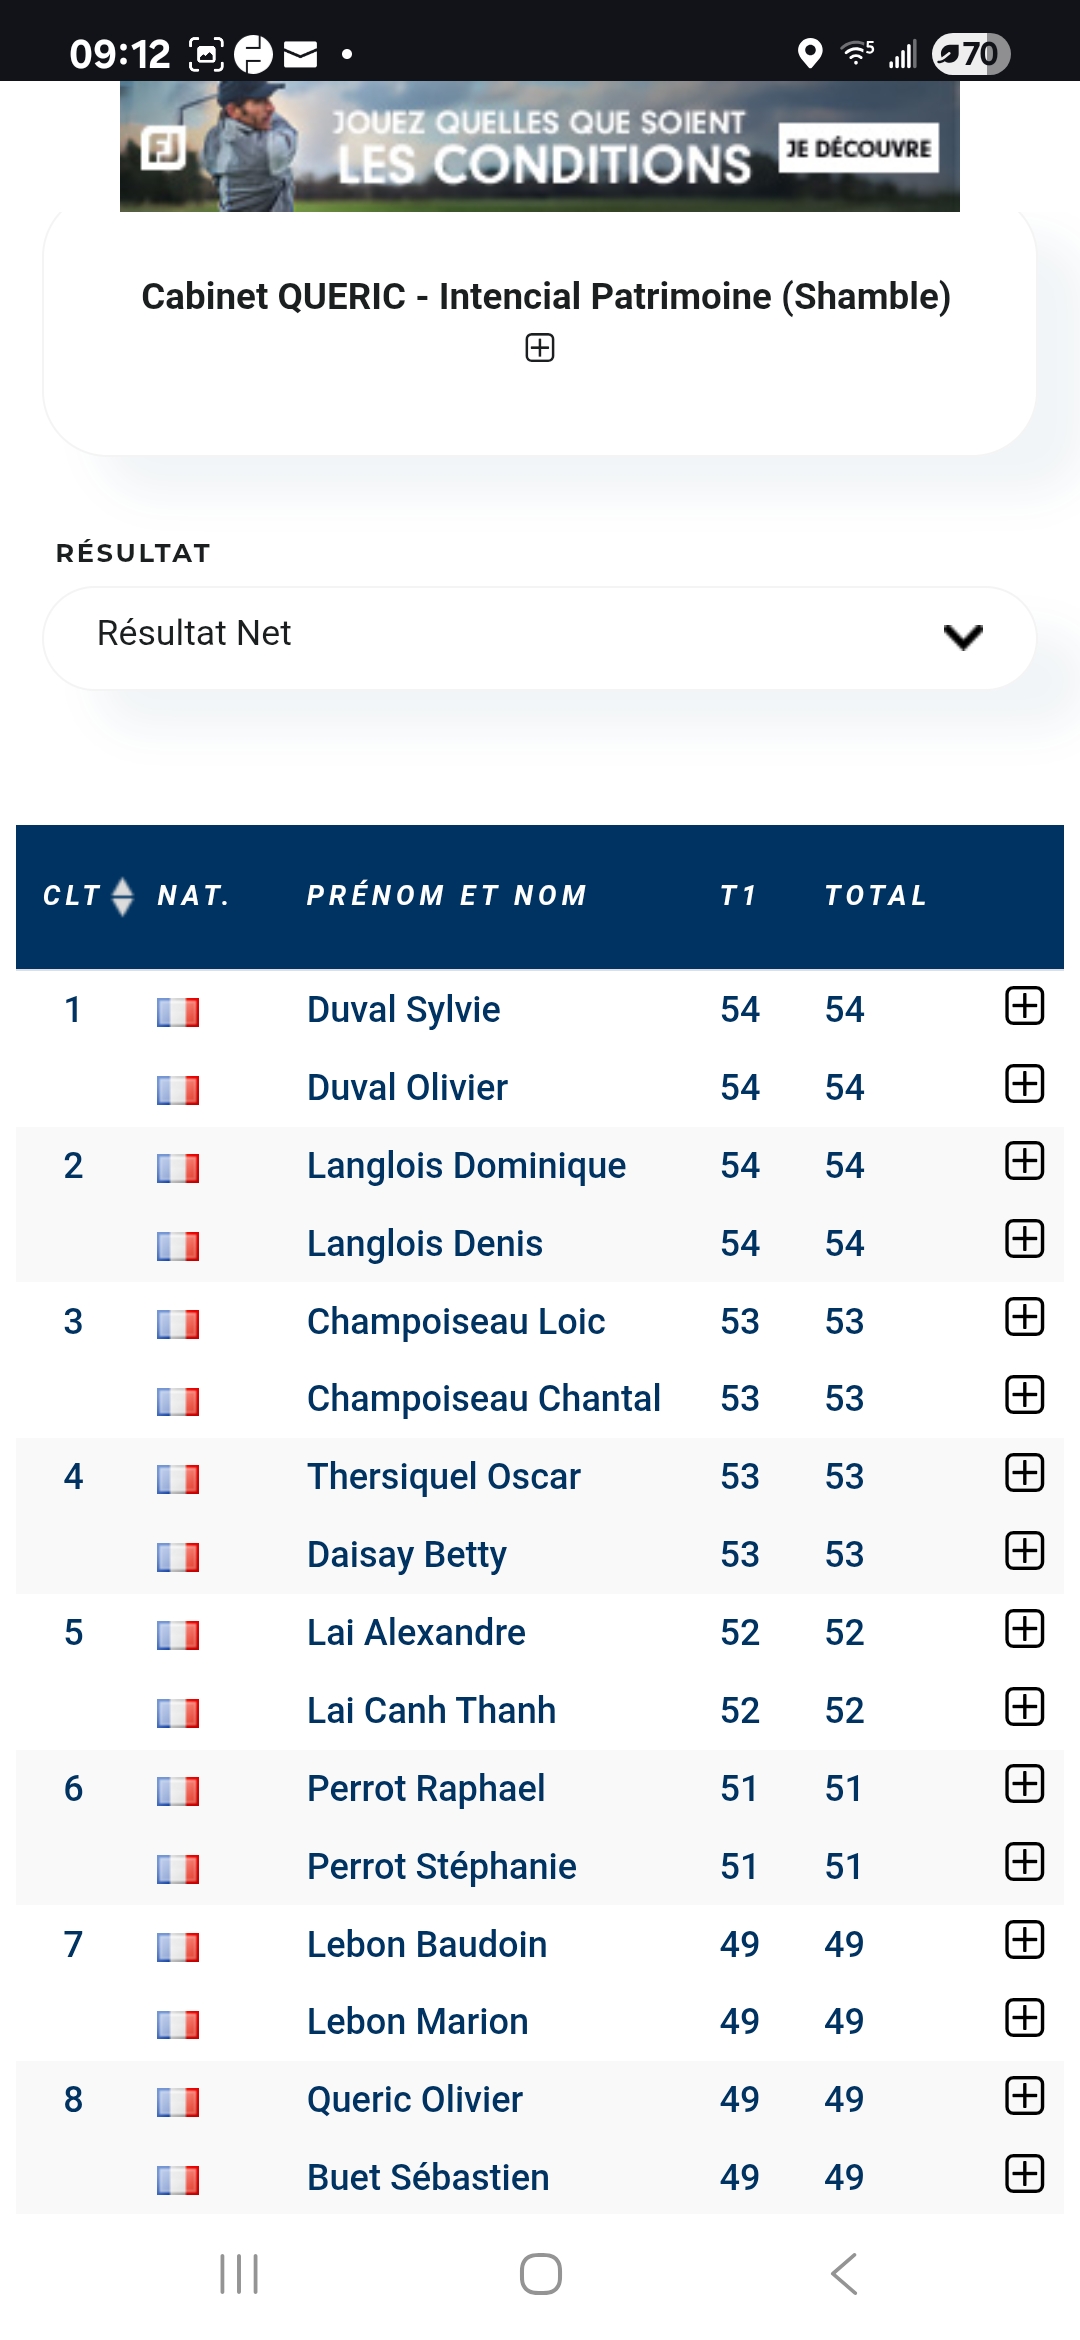This screenshot has height=2340, width=1080.
Task: Expand details for Daisay Betty row
Action: [x=1024, y=1551]
